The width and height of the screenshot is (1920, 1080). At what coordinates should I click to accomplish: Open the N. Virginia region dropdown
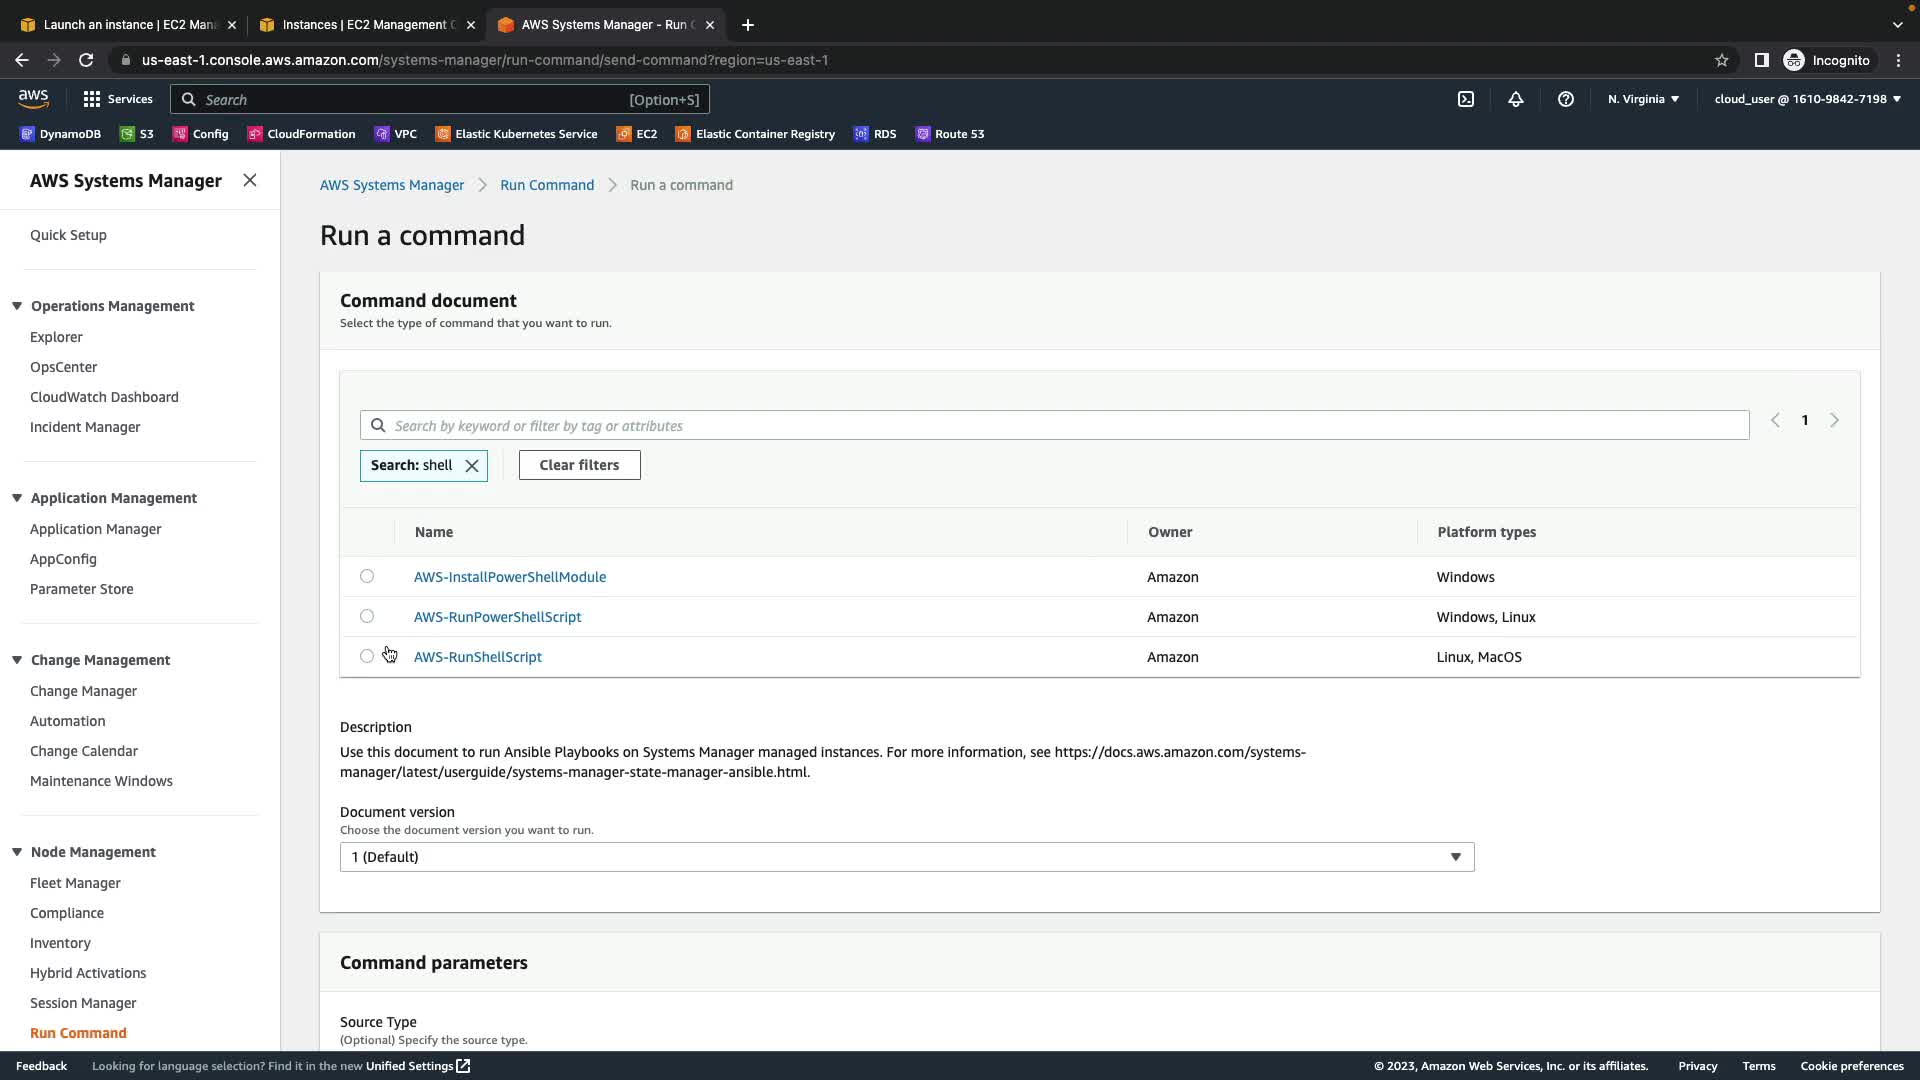click(1643, 99)
